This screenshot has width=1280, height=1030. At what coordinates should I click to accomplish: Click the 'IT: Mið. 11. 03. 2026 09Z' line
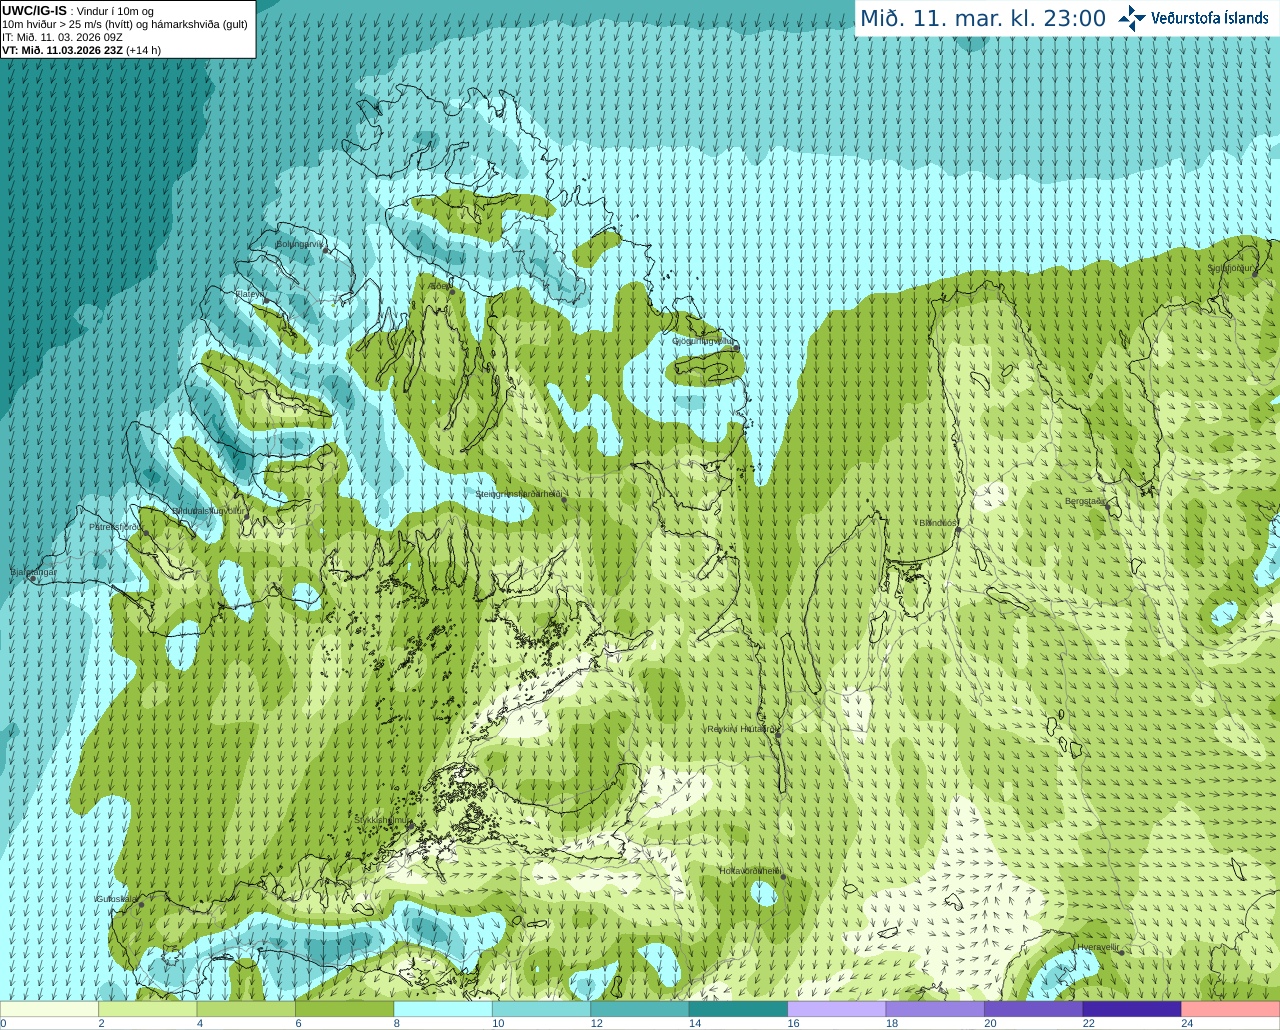tap(63, 37)
